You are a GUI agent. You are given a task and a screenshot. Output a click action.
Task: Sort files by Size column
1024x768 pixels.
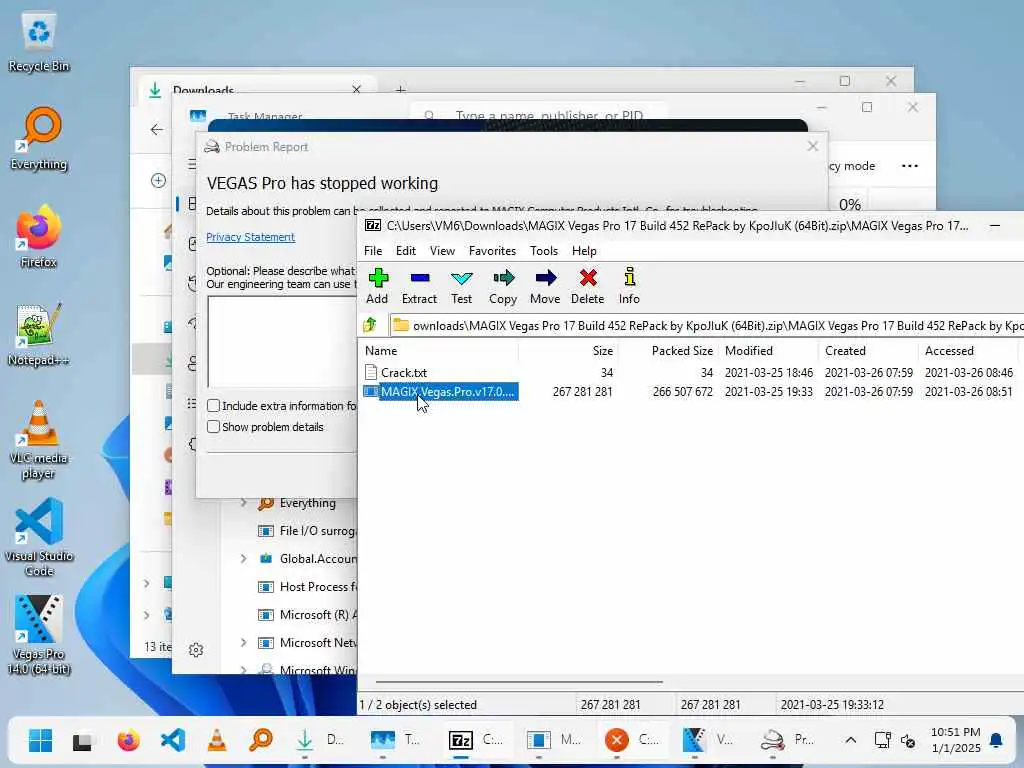coord(568,351)
